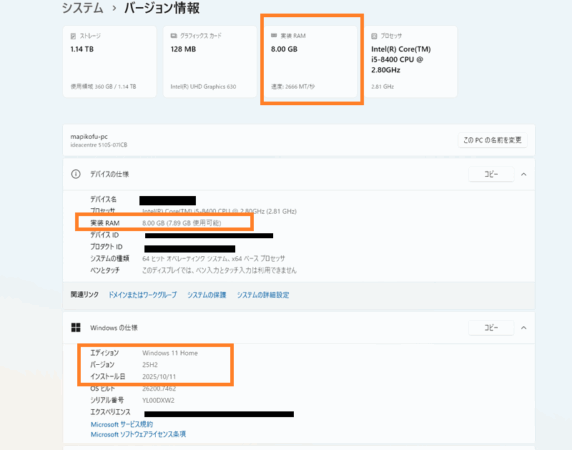Click the 26200.7462 OS build value
The height and width of the screenshot is (450, 572).
coord(159,389)
